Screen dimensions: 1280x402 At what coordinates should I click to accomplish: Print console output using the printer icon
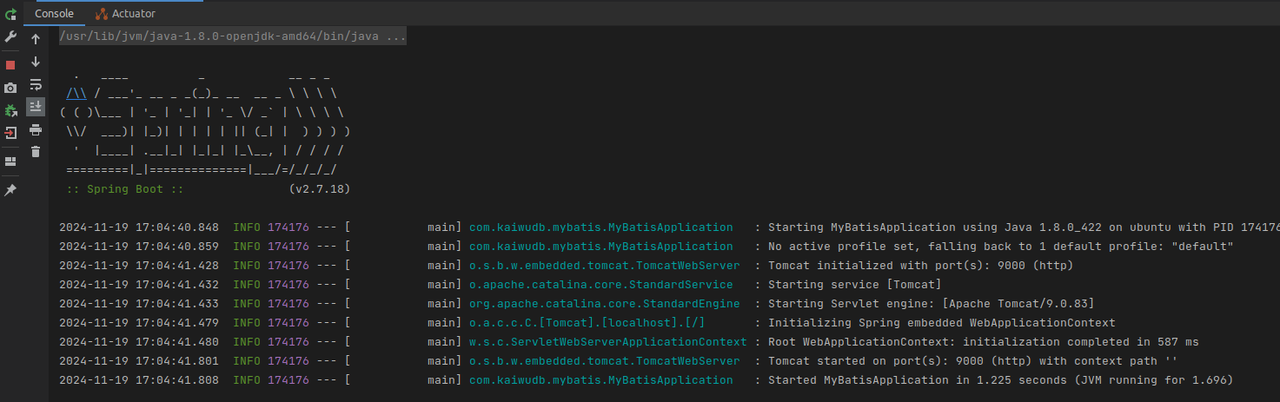pyautogui.click(x=36, y=129)
